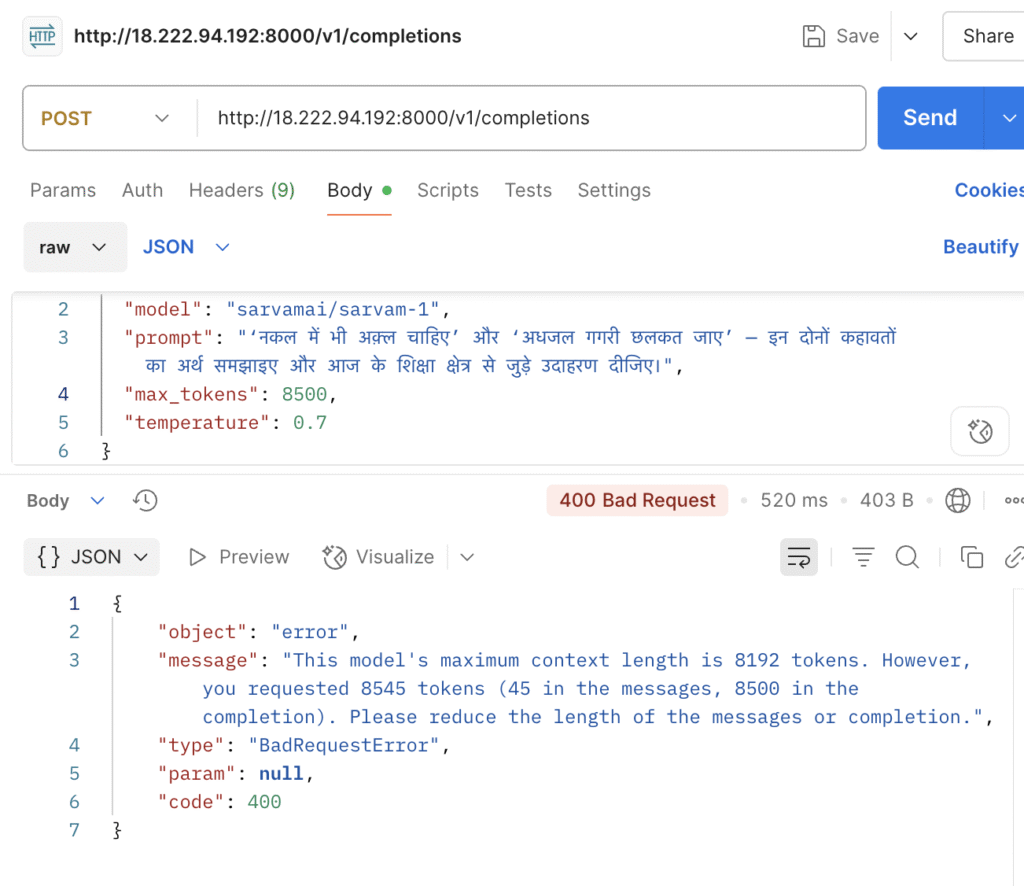1024x886 pixels.
Task: Open the POST method dropdown
Action: 105,118
